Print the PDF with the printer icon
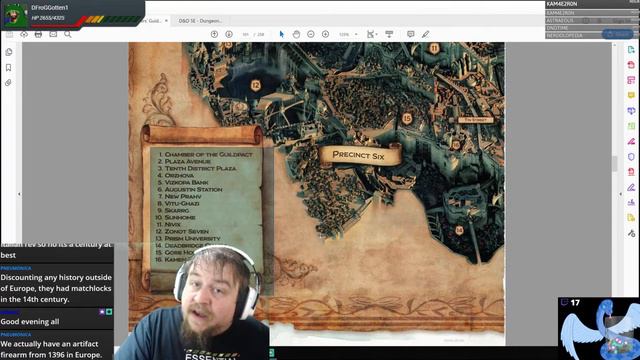The image size is (640, 360). tap(38, 34)
